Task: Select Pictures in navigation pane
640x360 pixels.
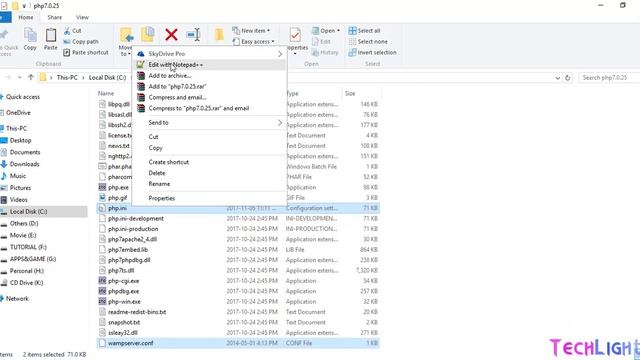Action: click(x=20, y=188)
